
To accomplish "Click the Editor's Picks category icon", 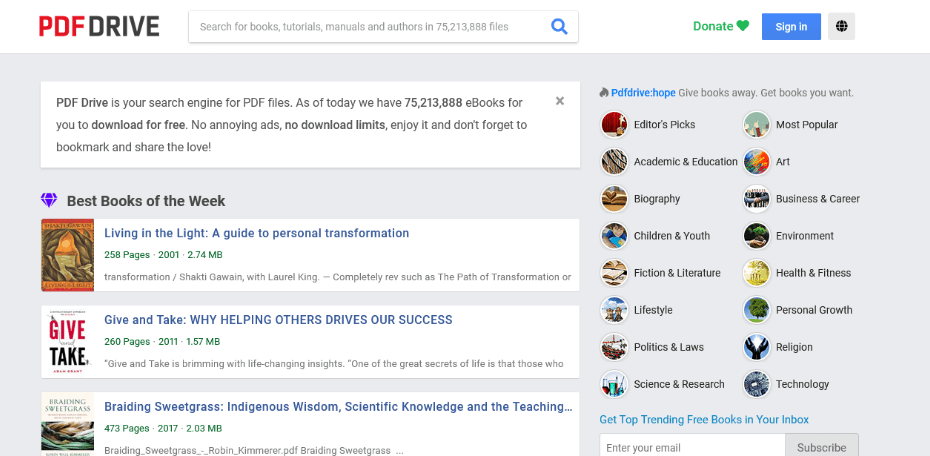I will click(x=614, y=125).
